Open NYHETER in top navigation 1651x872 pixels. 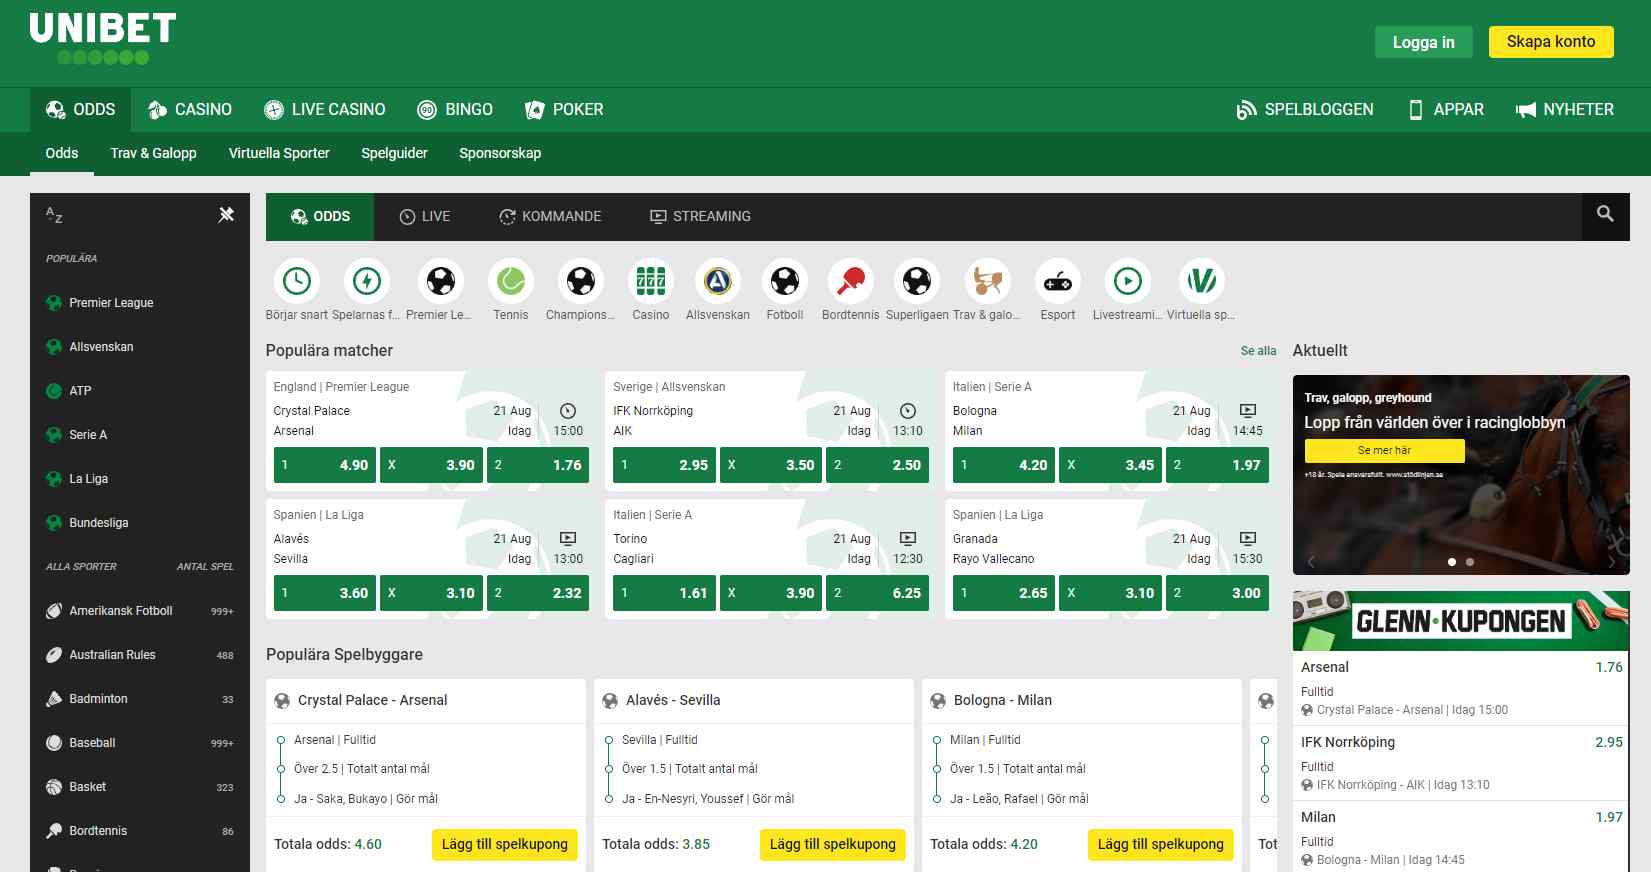point(1565,109)
